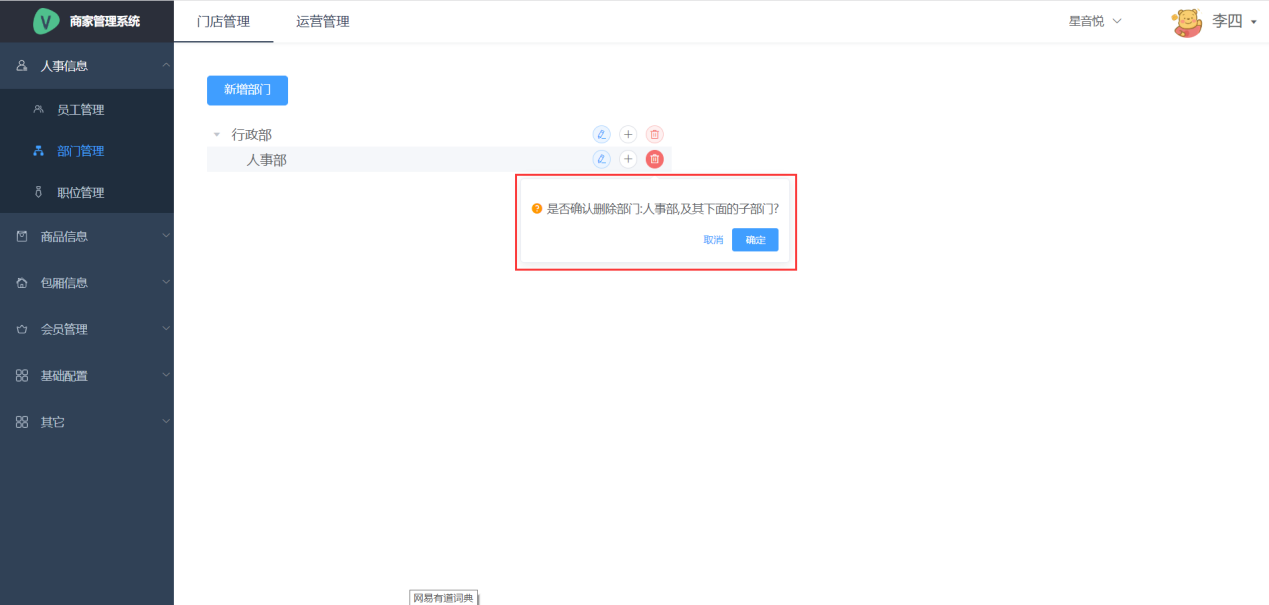The image size is (1269, 605).
Task: Select the 人事部 tree row
Action: pyautogui.click(x=439, y=159)
